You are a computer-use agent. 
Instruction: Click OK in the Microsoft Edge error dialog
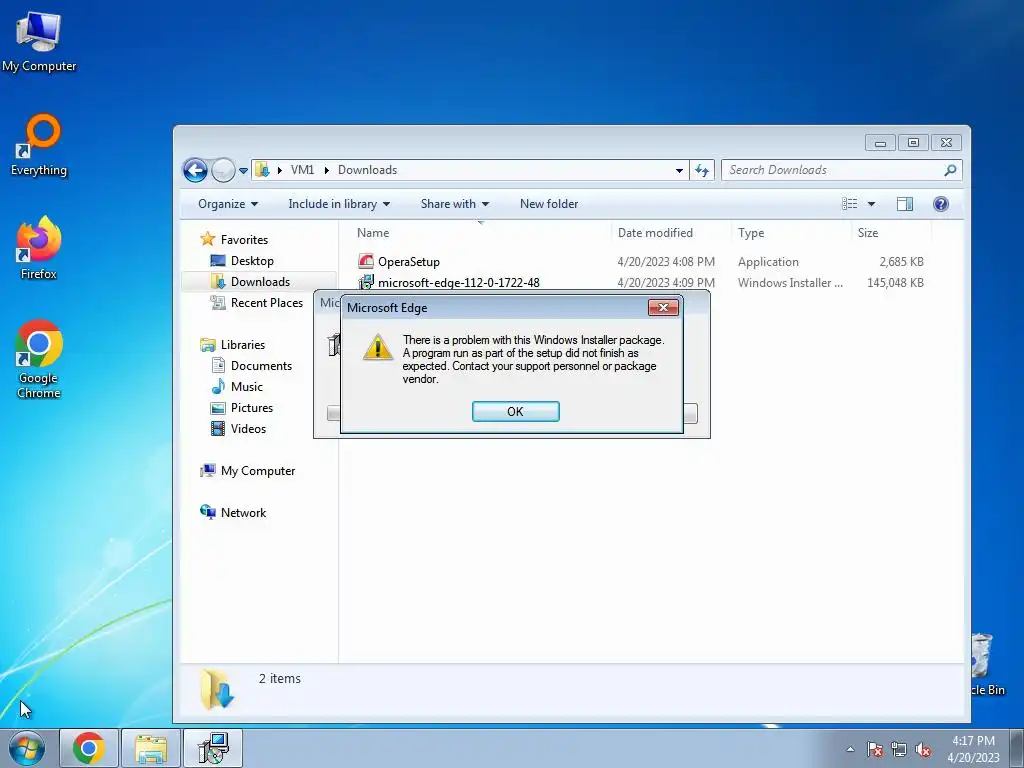click(x=515, y=411)
